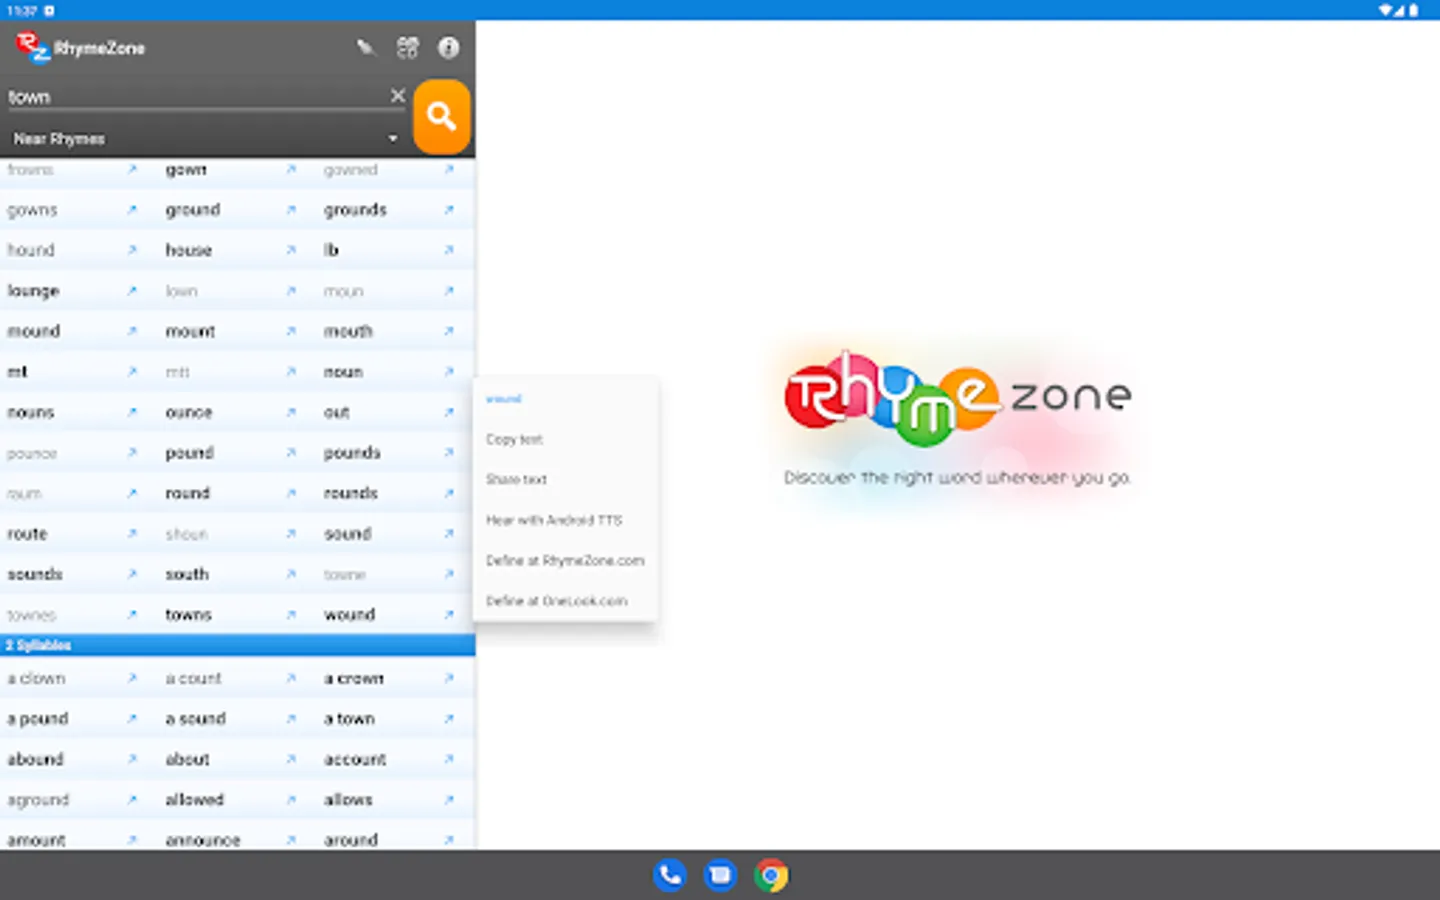Screen dimensions: 1440x900
Task: Open arrow icon next to 'a town'
Action: [449, 718]
